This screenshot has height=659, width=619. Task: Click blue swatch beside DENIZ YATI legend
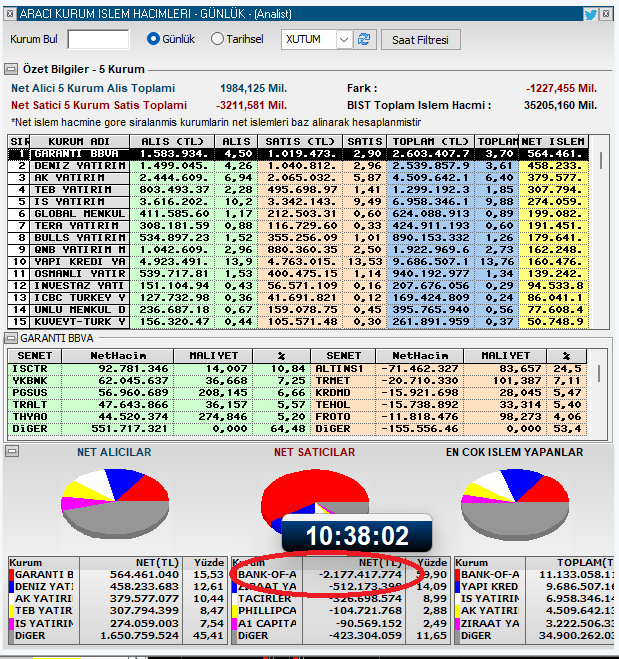[x=11, y=587]
